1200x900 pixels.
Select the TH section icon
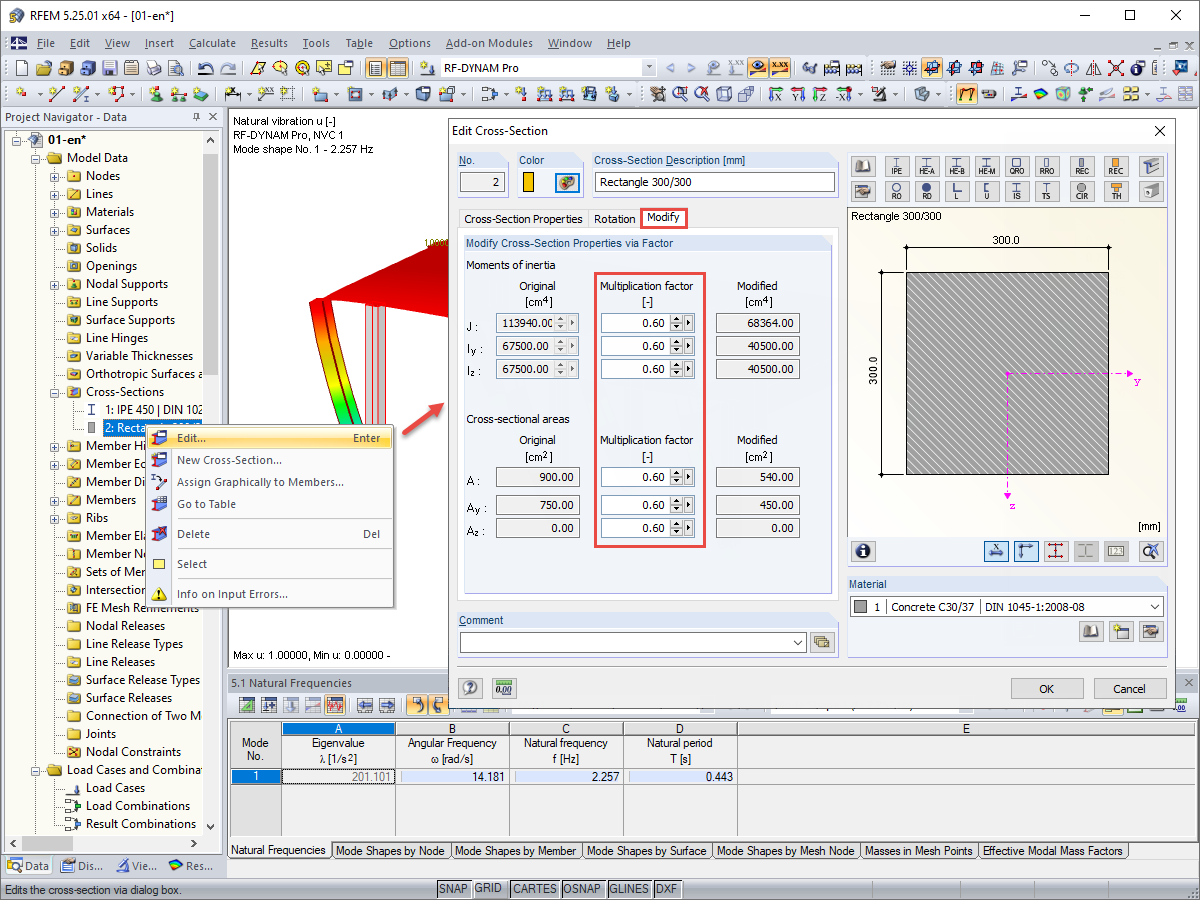click(1116, 191)
